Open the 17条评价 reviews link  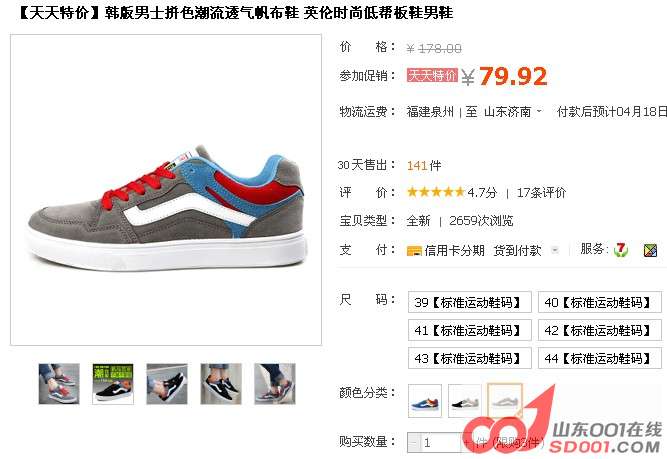(x=541, y=193)
